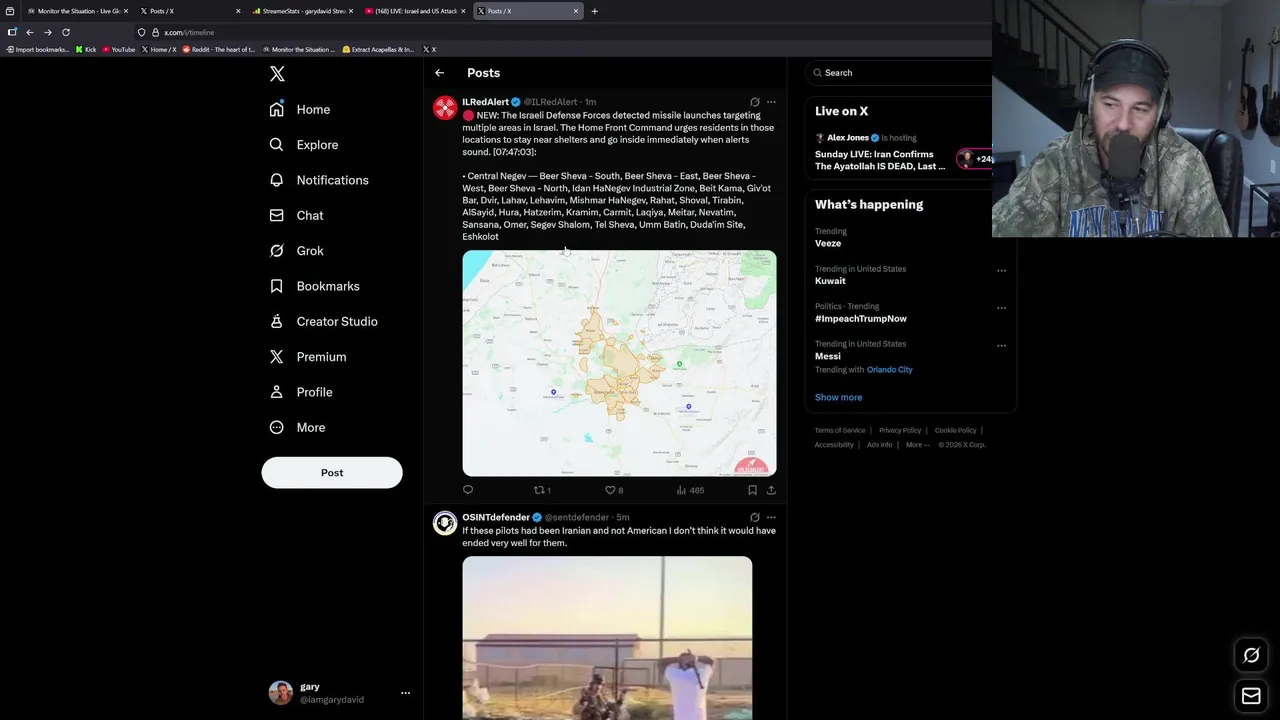Click the white Post button
Screen dimensions: 1280x720
tap(332, 473)
